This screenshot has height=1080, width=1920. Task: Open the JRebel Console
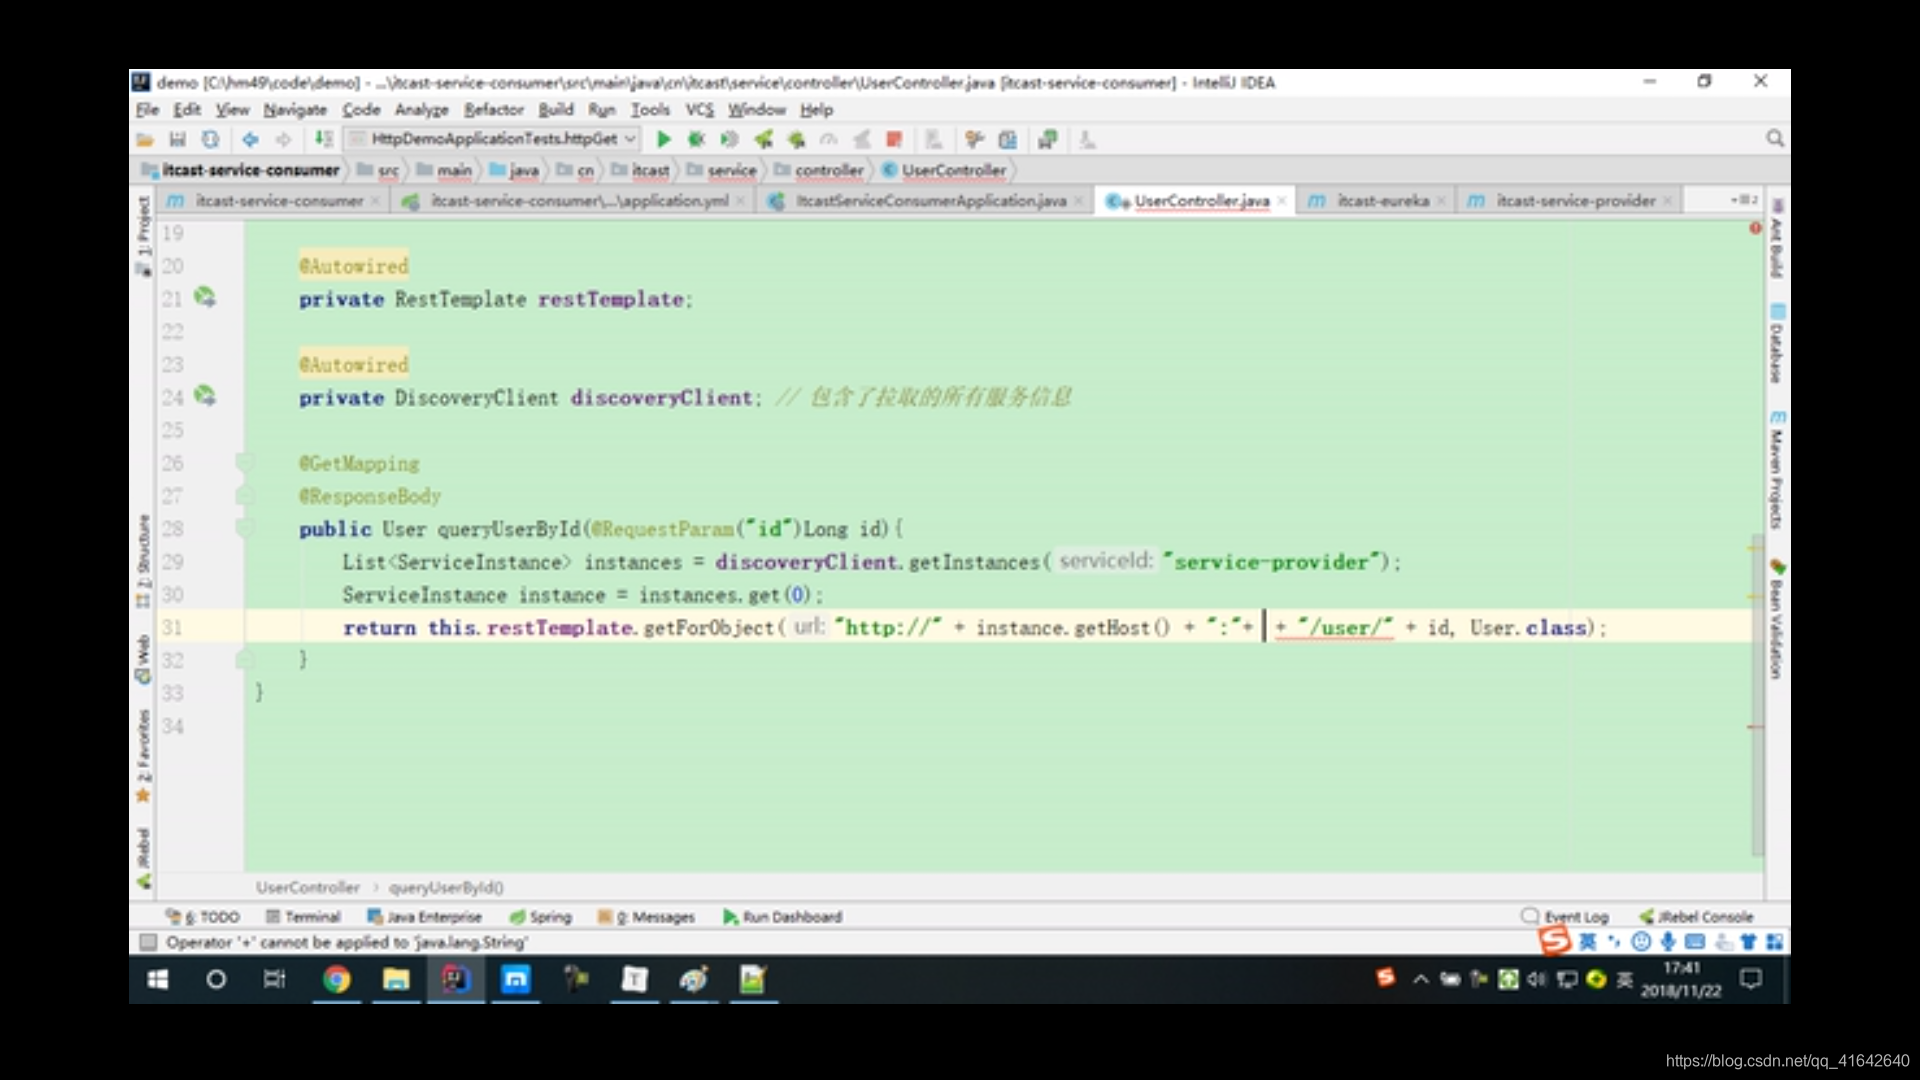(1696, 917)
